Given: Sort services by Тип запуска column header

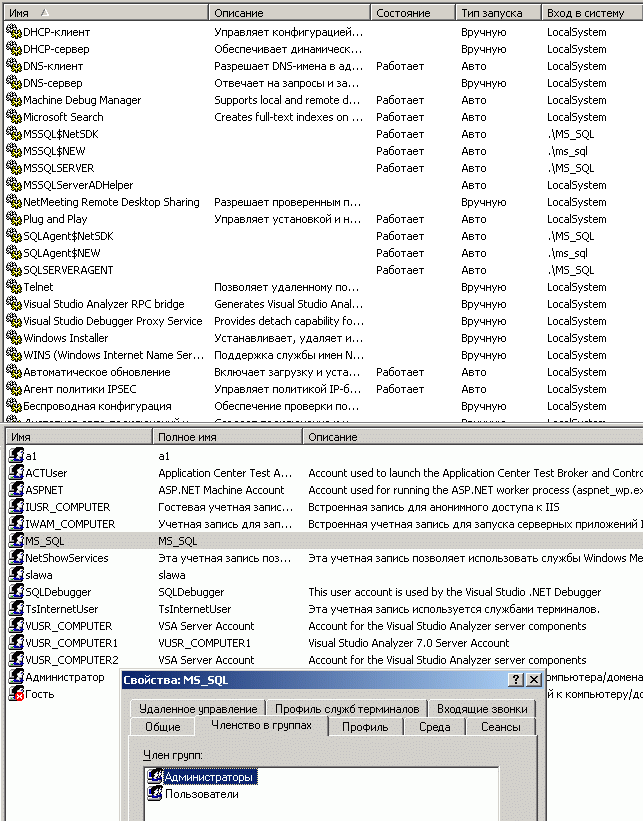Looking at the screenshot, I should pyautogui.click(x=498, y=13).
